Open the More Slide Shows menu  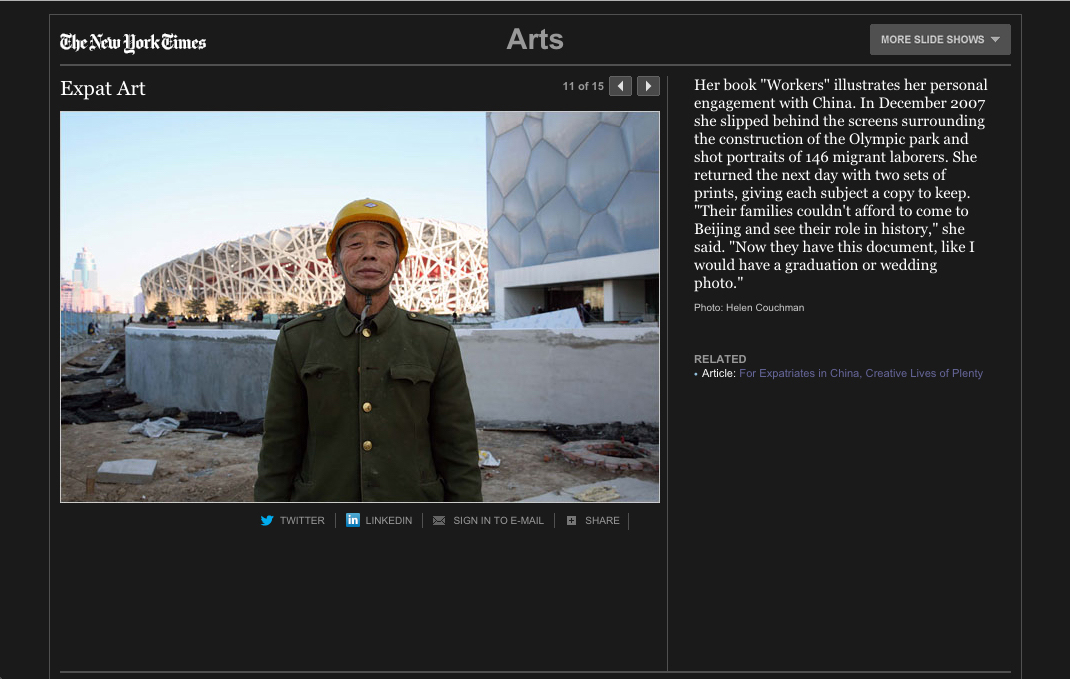pyautogui.click(x=932, y=40)
